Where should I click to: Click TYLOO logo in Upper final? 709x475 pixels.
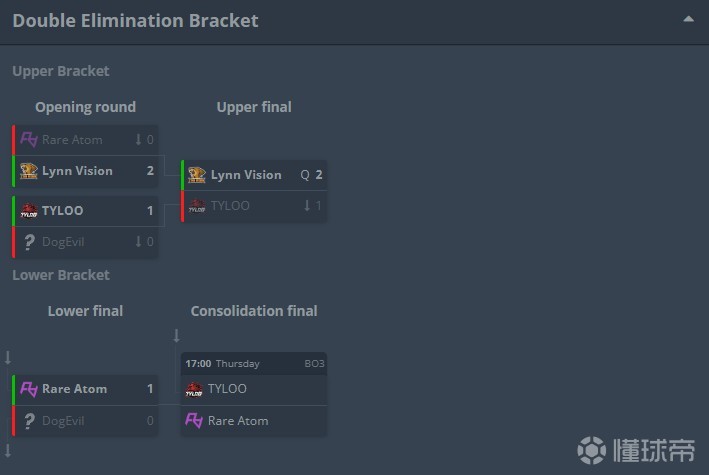pyautogui.click(x=197, y=206)
